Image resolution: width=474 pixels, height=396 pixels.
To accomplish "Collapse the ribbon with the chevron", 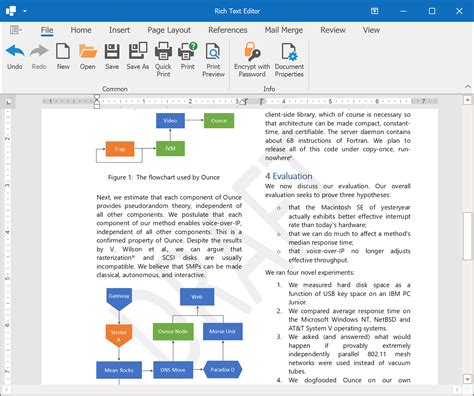I will pyautogui.click(x=468, y=87).
